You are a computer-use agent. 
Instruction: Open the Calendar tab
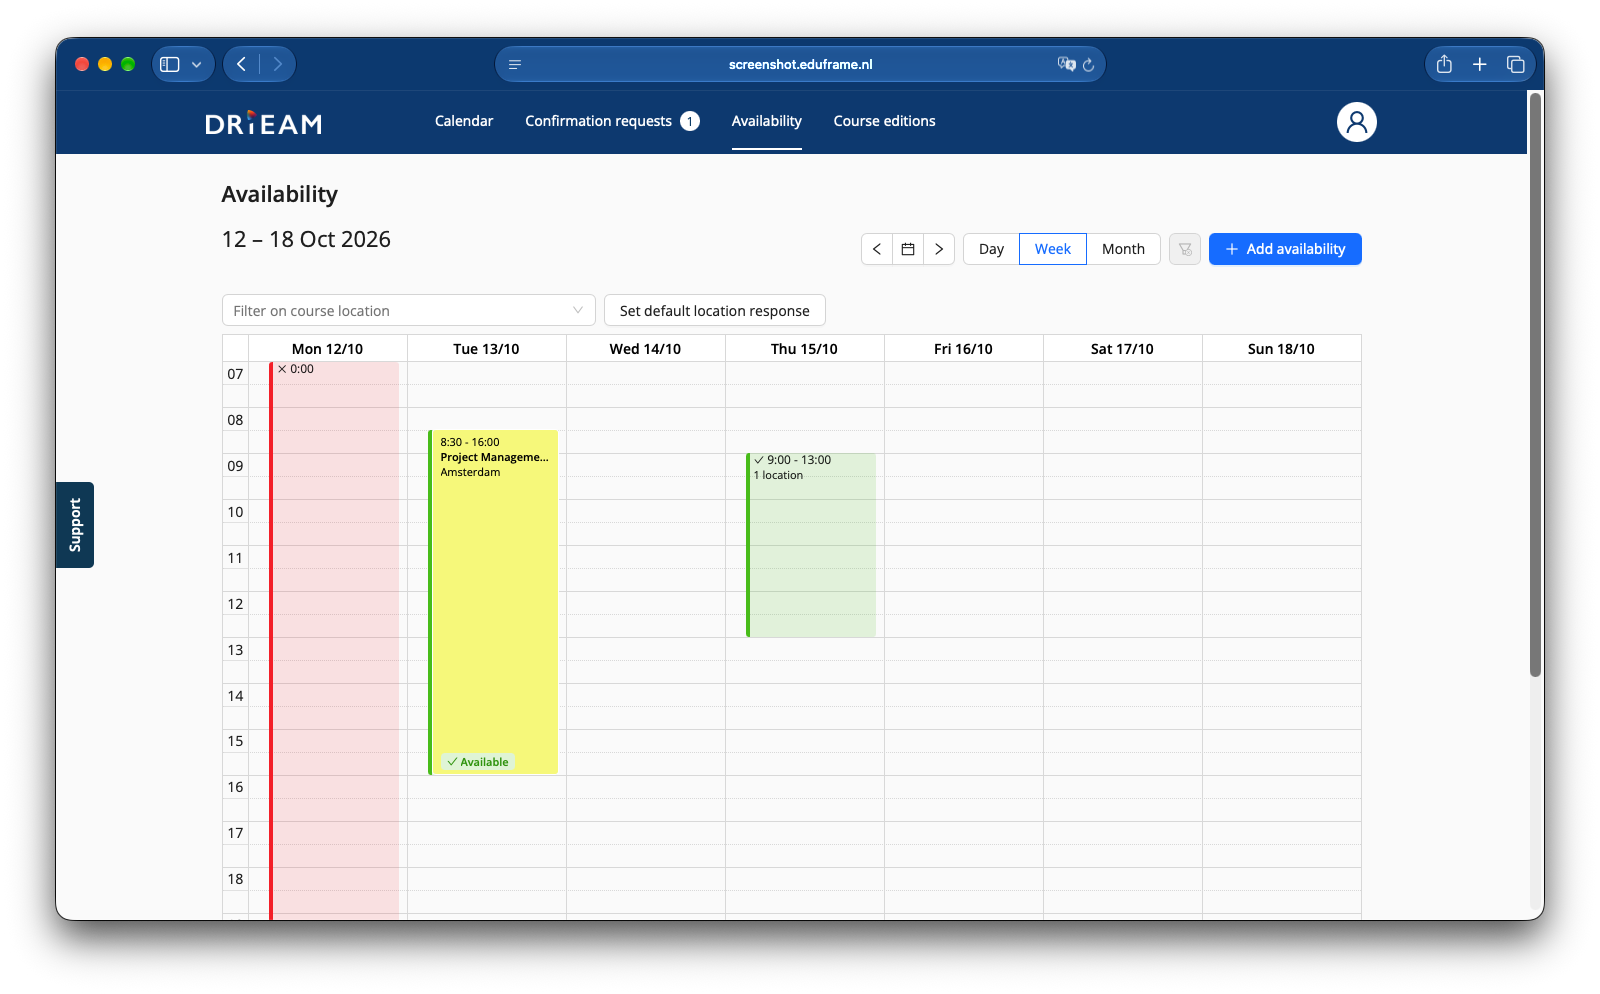pos(464,121)
